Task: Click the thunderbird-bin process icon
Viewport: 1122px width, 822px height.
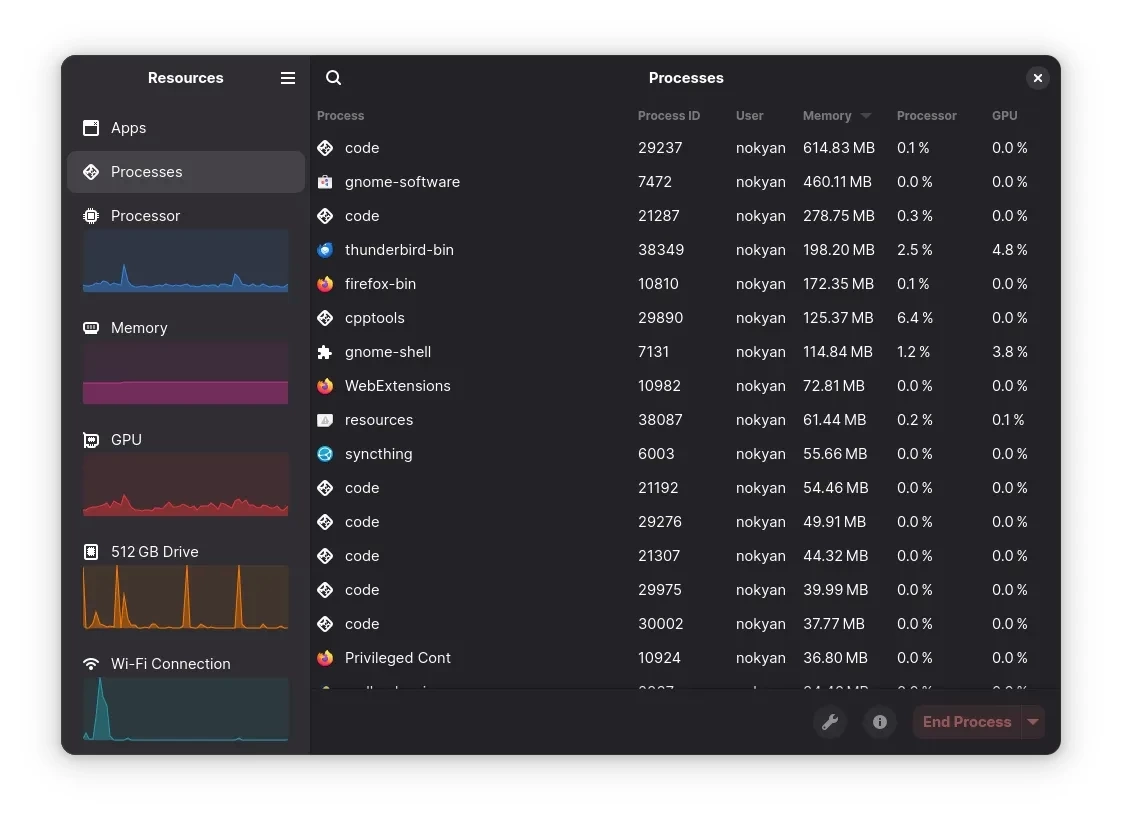Action: [x=325, y=250]
